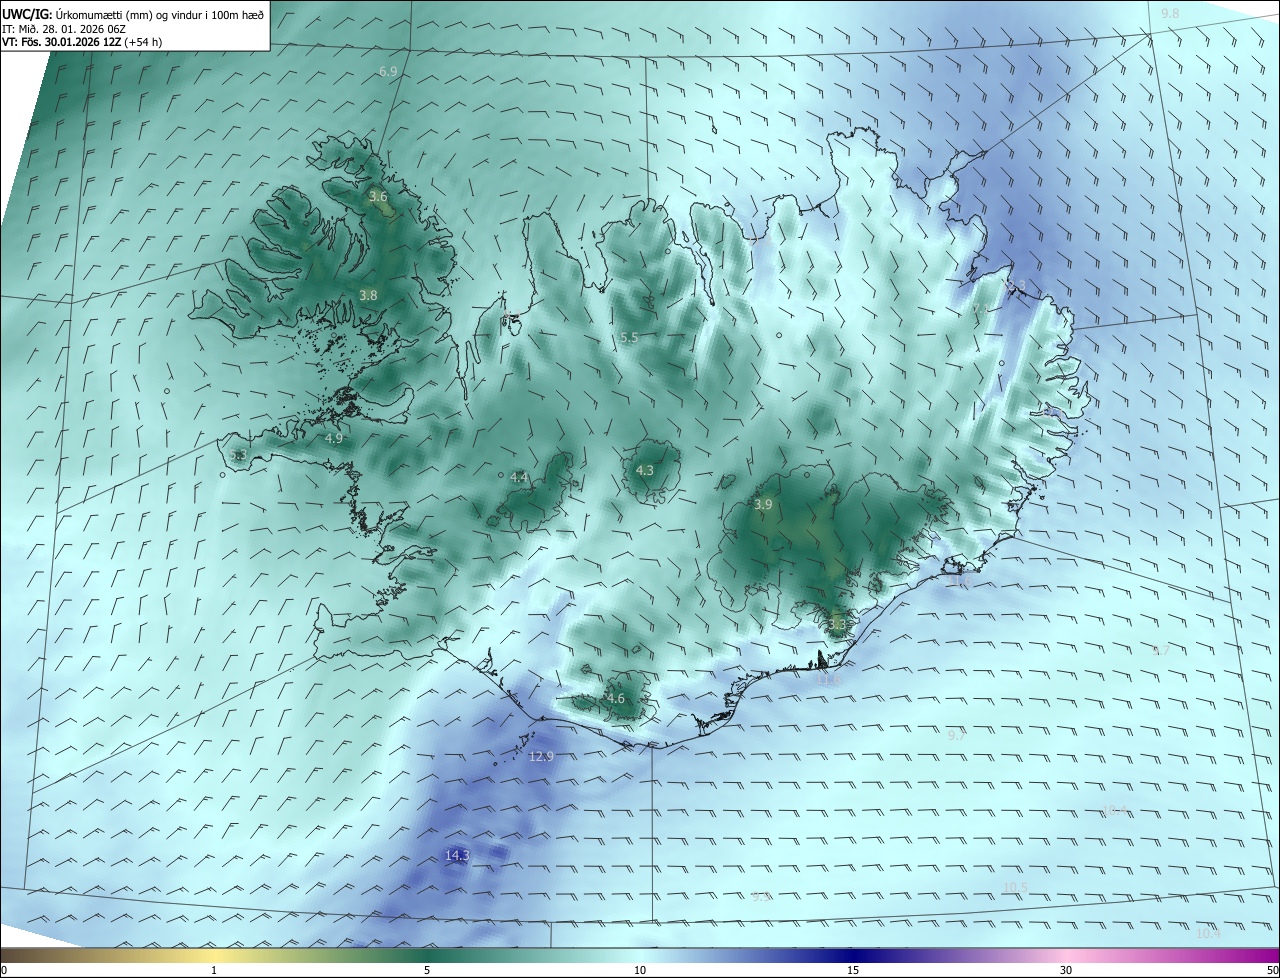
Task: Click the 3.3 value near the southeast coast
Action: pos(837,625)
